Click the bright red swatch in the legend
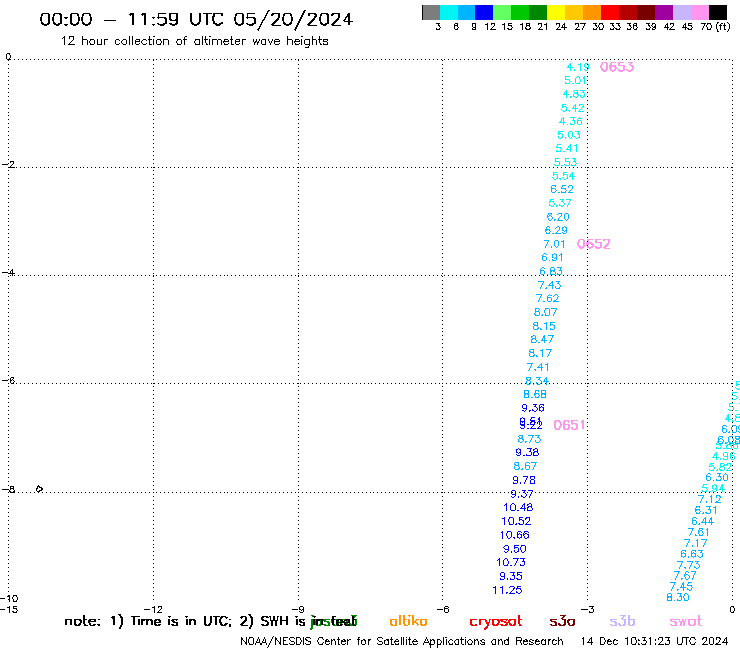Viewport: 740px width, 650px height. point(609,12)
